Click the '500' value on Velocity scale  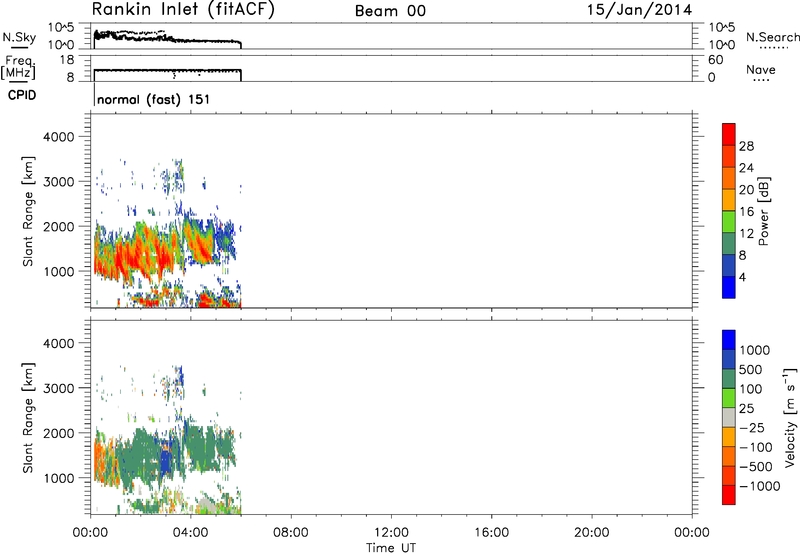[x=751, y=370]
